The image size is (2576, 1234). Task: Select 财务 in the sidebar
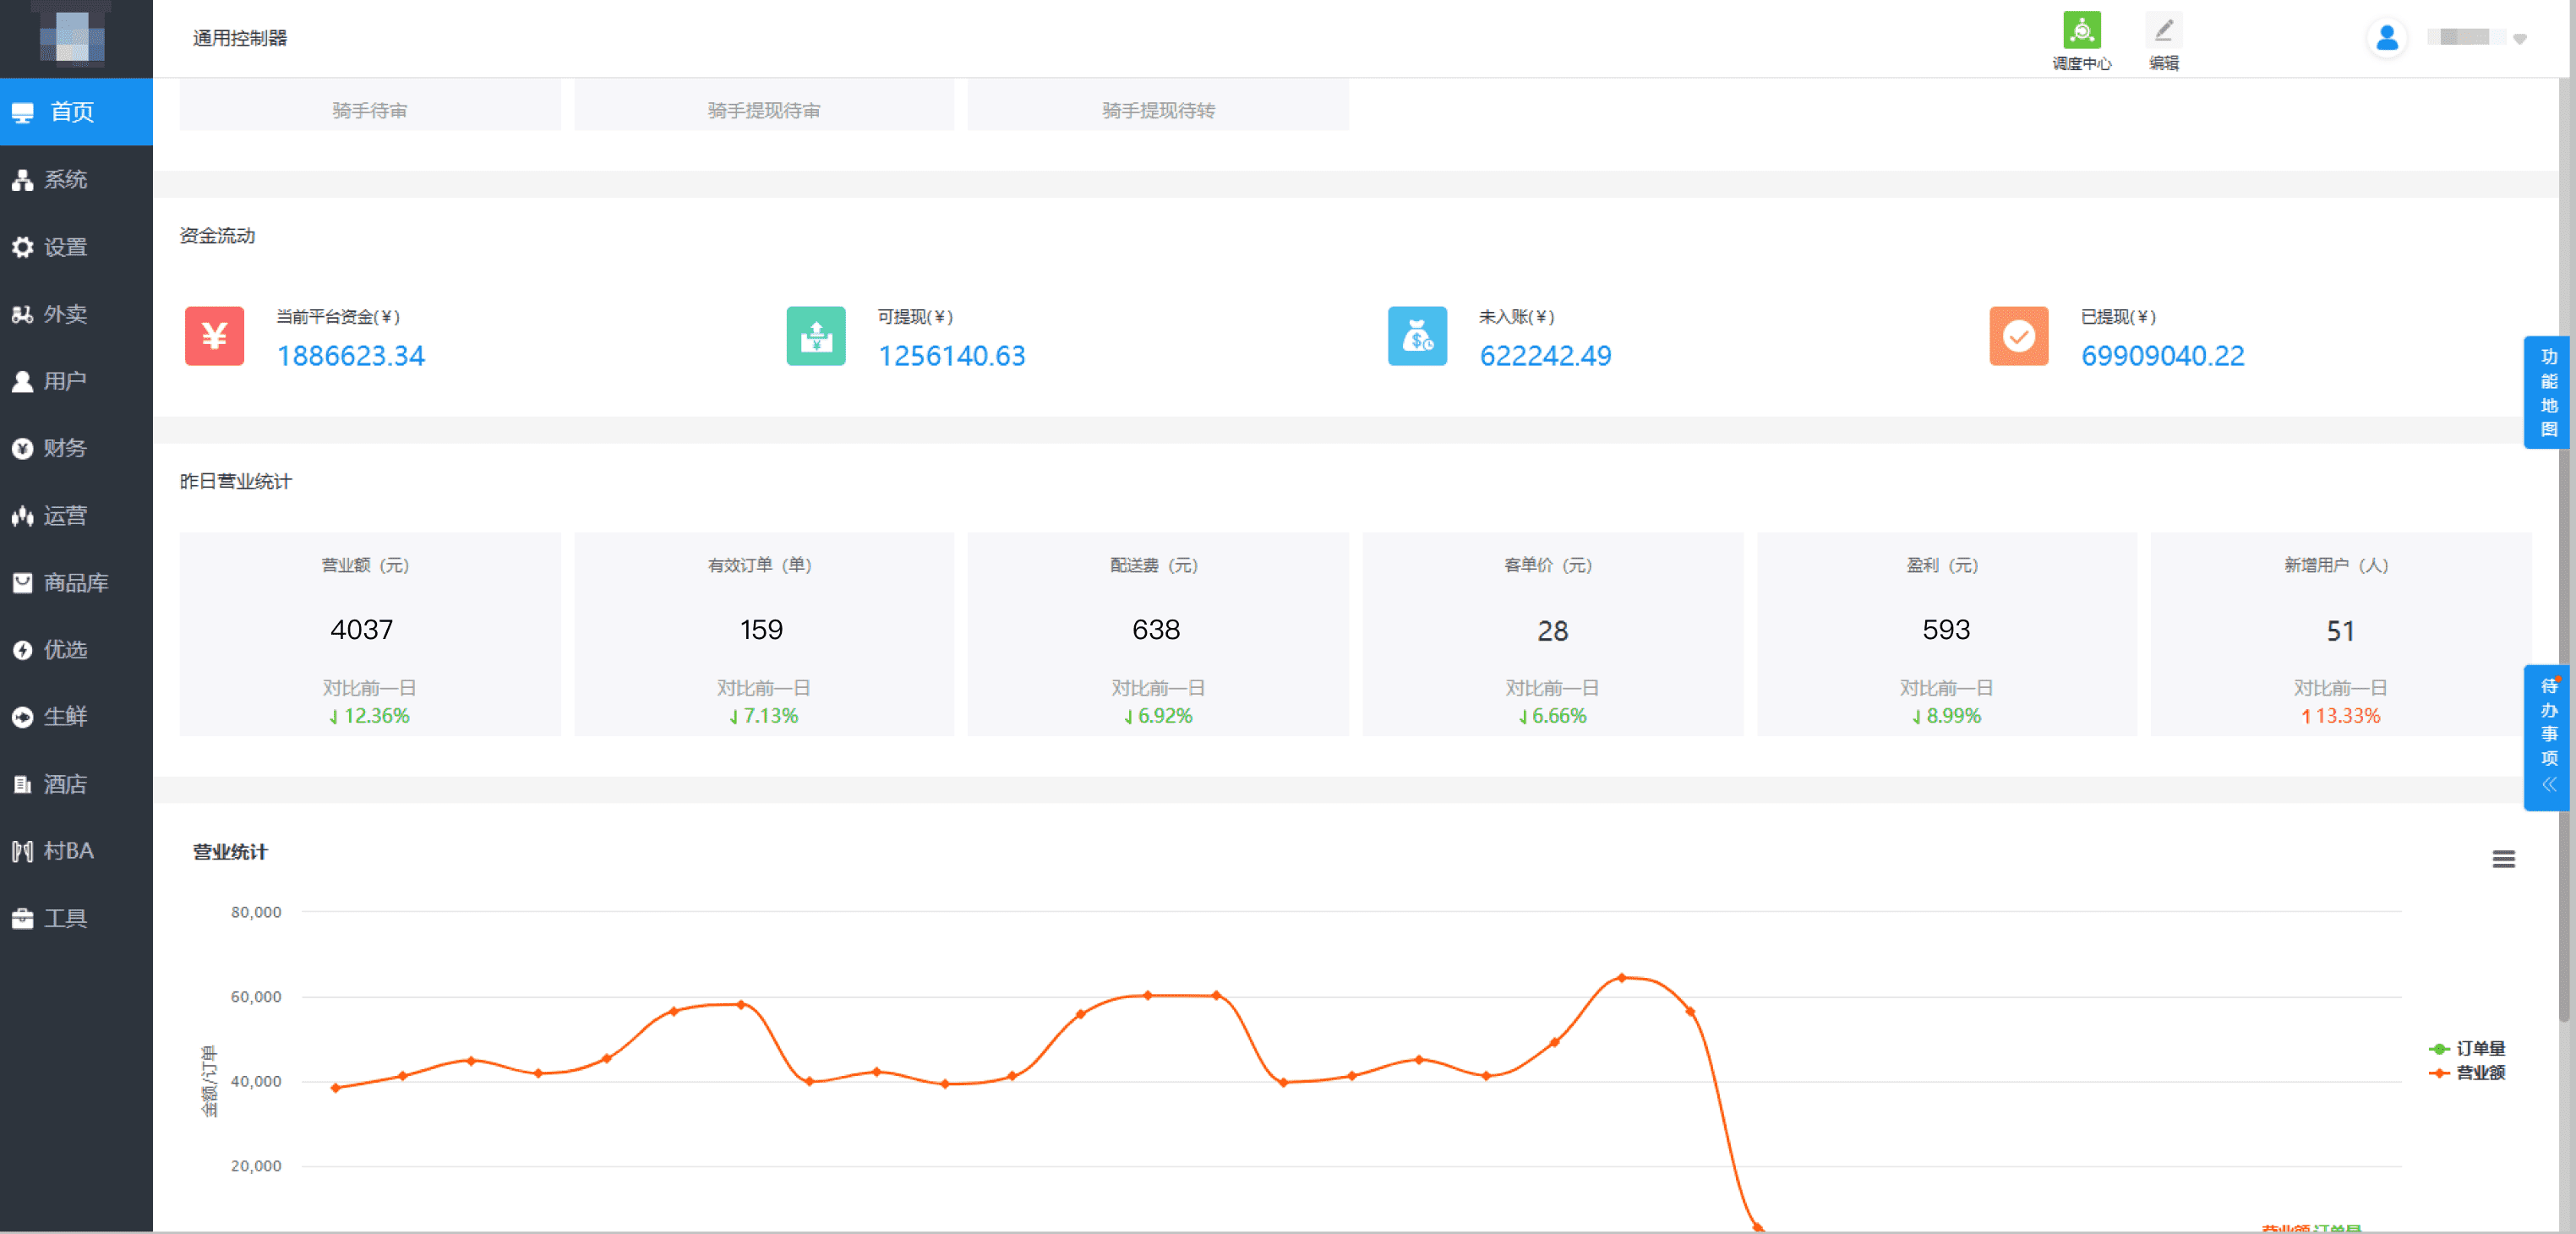coord(65,448)
